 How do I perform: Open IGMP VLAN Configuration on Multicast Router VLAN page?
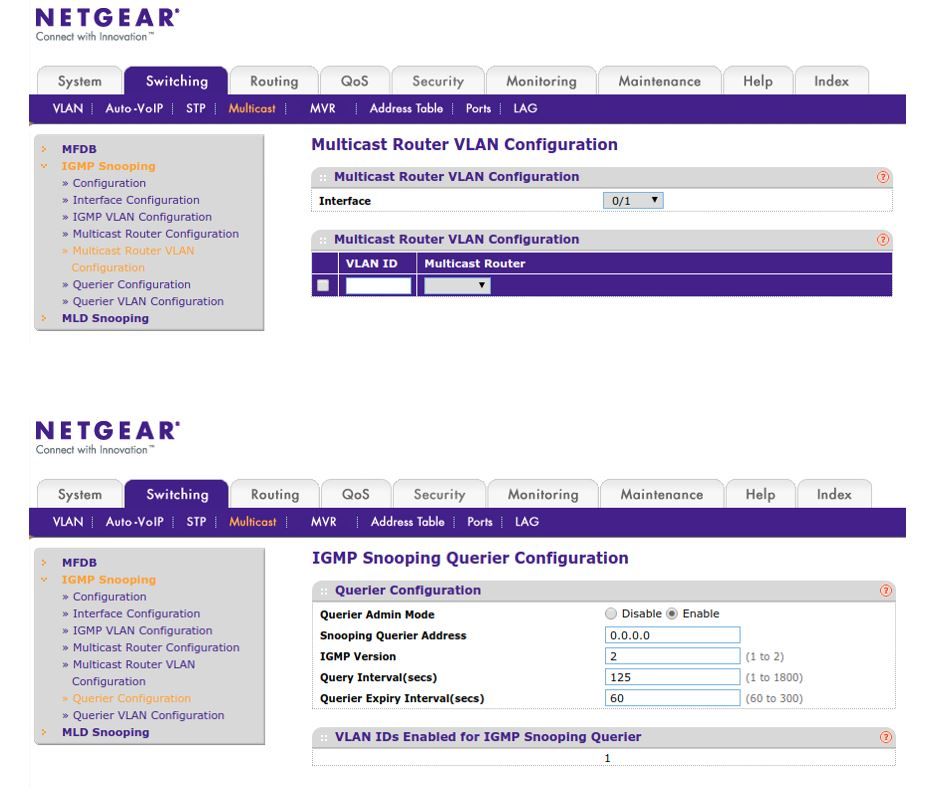[142, 217]
